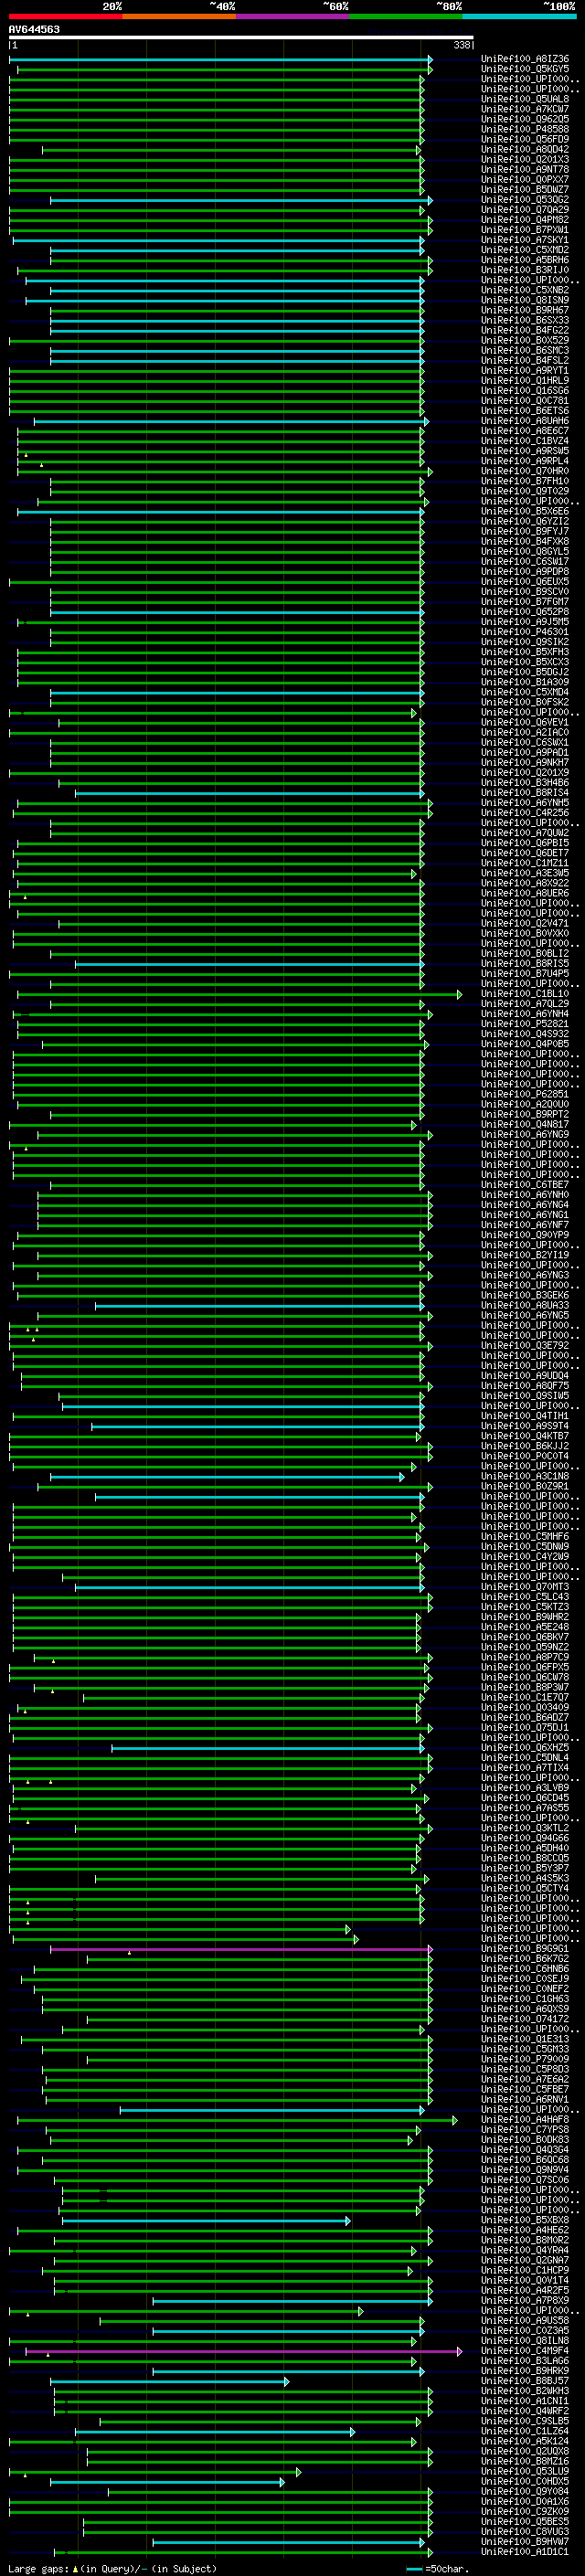Select the UniRef100_Q56FD9 label
585x2576 pixels.
click(525, 139)
